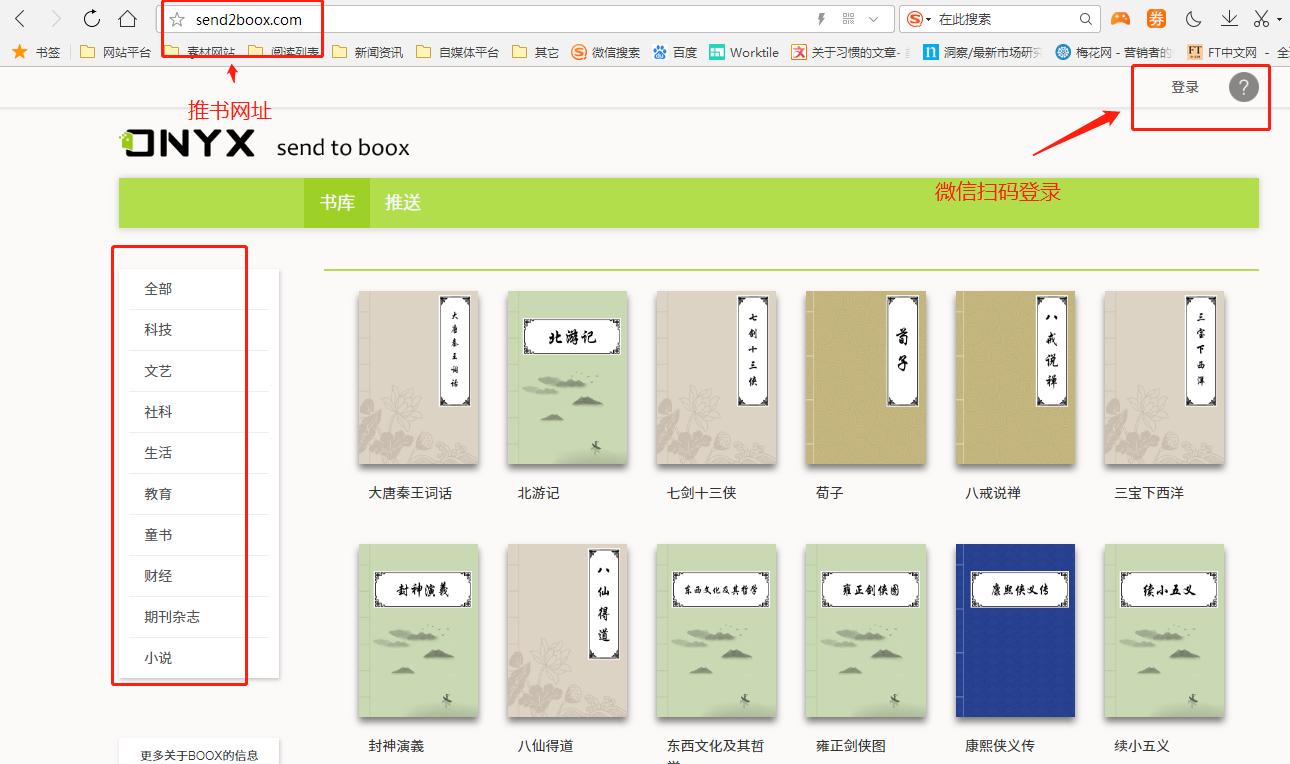Open the 百度 bookmark
Image resolution: width=1290 pixels, height=764 pixels.
(675, 52)
